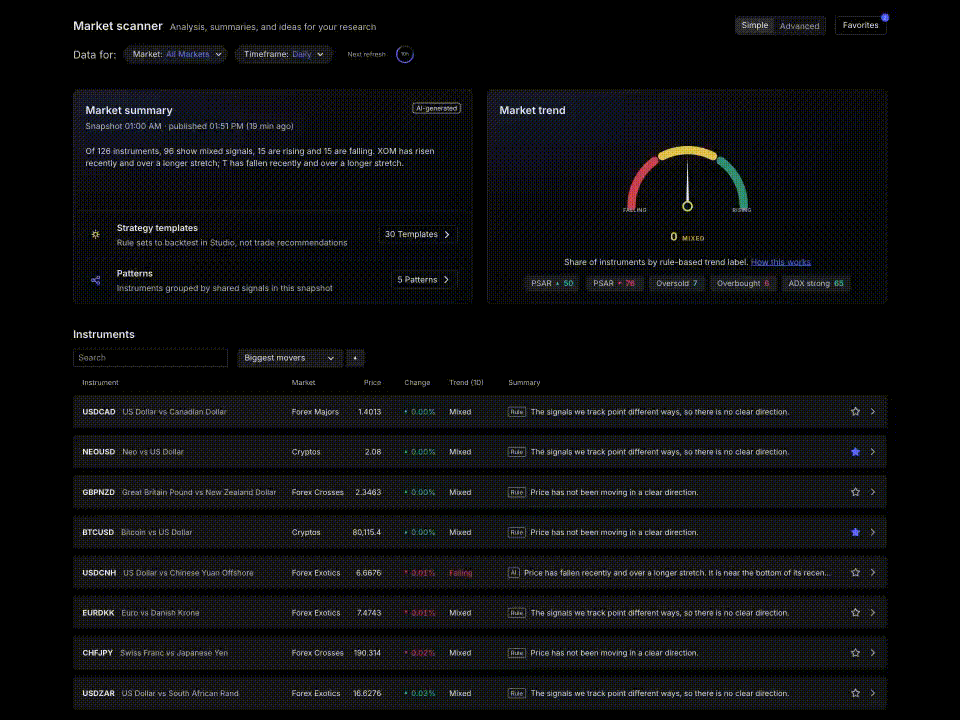The width and height of the screenshot is (960, 720).
Task: Click the Rule badge in CHFJPY row
Action: pos(517,653)
